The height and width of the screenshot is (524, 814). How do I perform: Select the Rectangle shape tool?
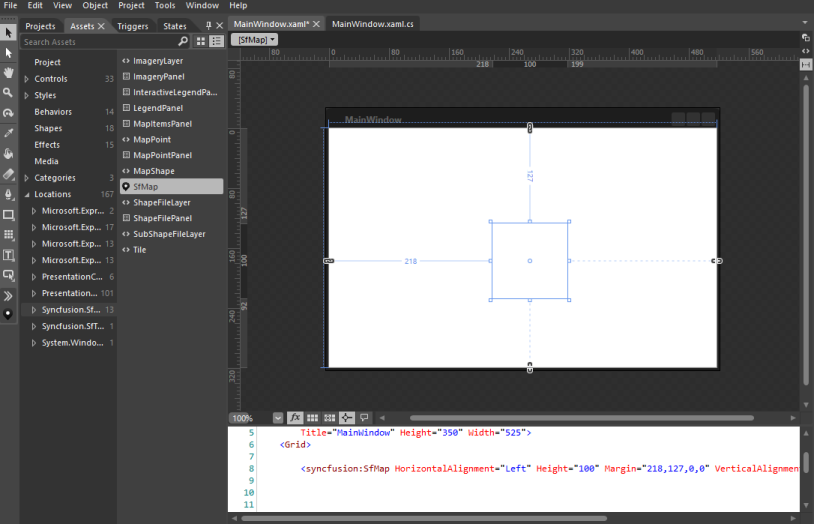click(8, 214)
